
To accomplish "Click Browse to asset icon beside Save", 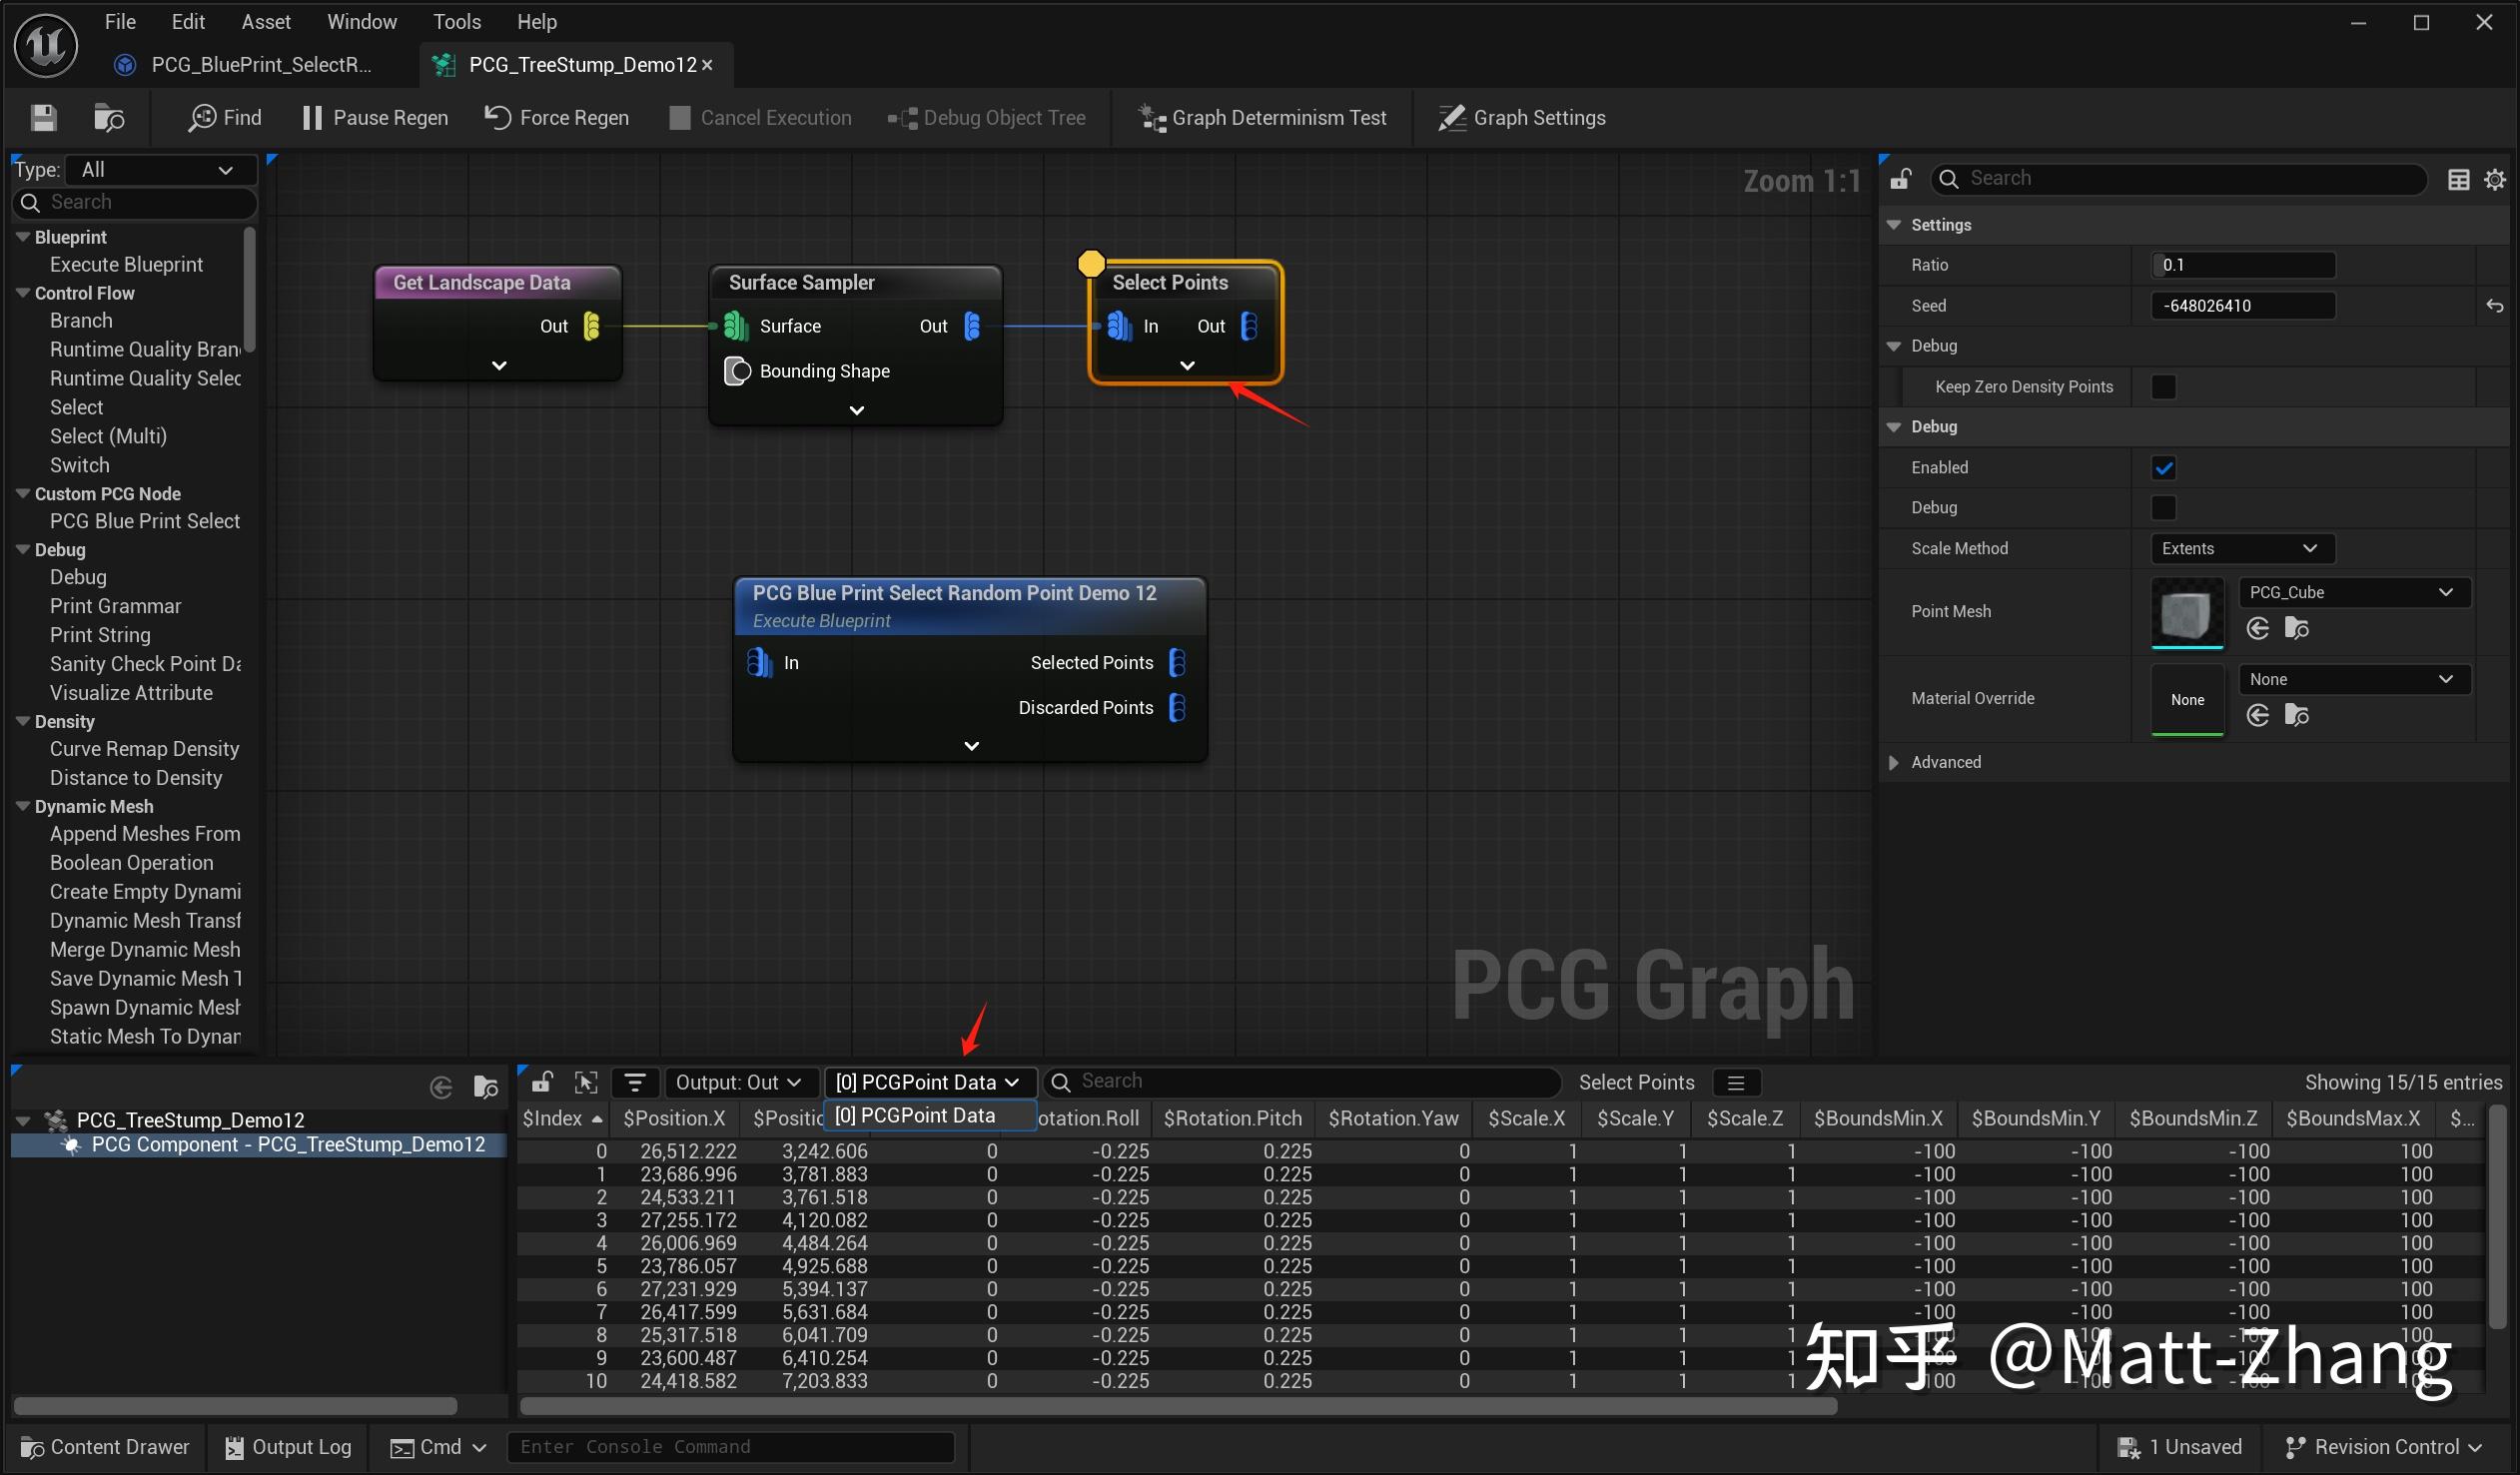I will coord(108,118).
